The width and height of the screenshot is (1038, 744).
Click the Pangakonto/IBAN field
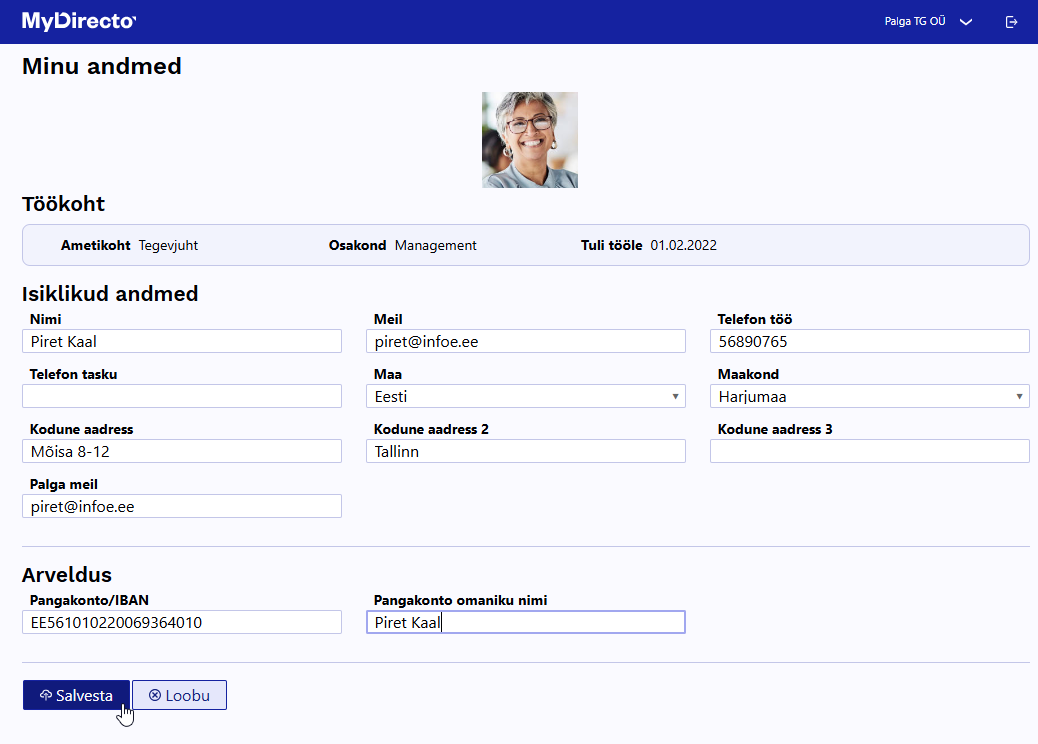[x=182, y=623]
